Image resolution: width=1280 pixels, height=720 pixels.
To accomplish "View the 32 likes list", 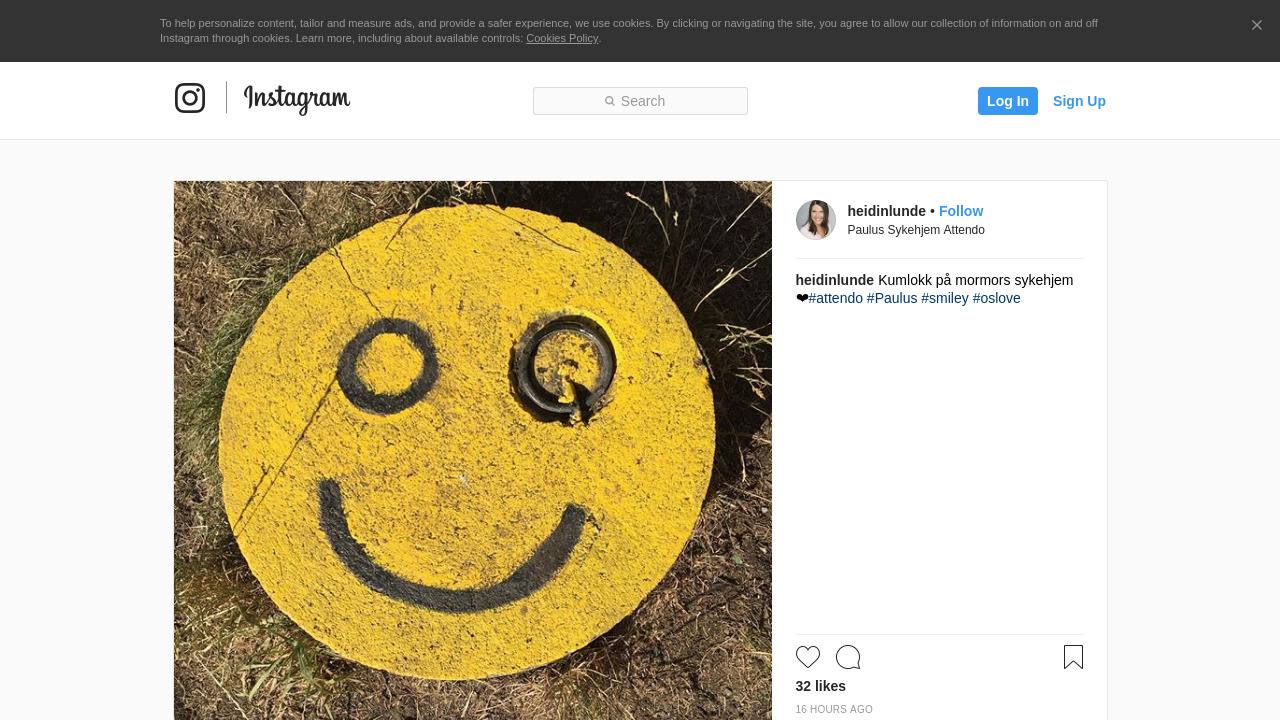I will 821,686.
